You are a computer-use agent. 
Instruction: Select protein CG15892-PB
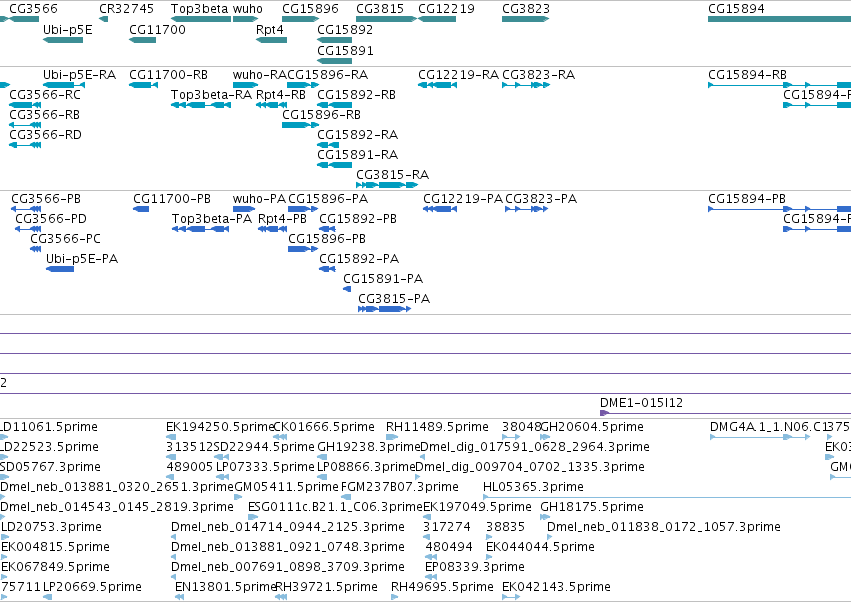[358, 219]
